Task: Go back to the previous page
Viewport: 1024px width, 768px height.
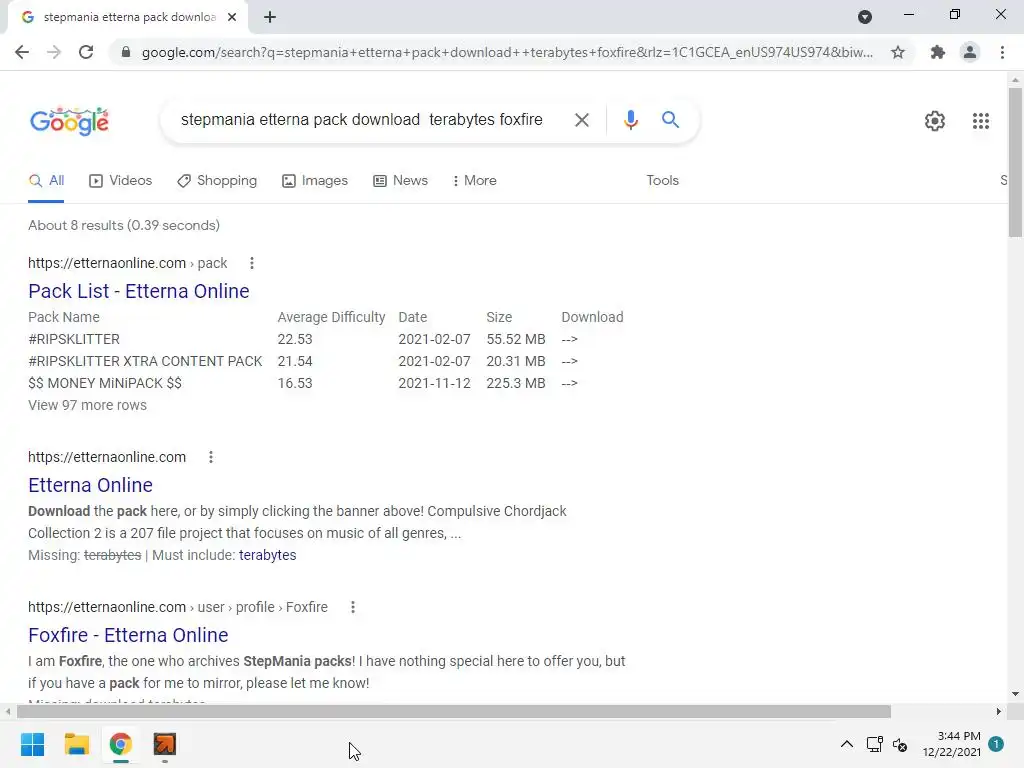Action: 22,52
